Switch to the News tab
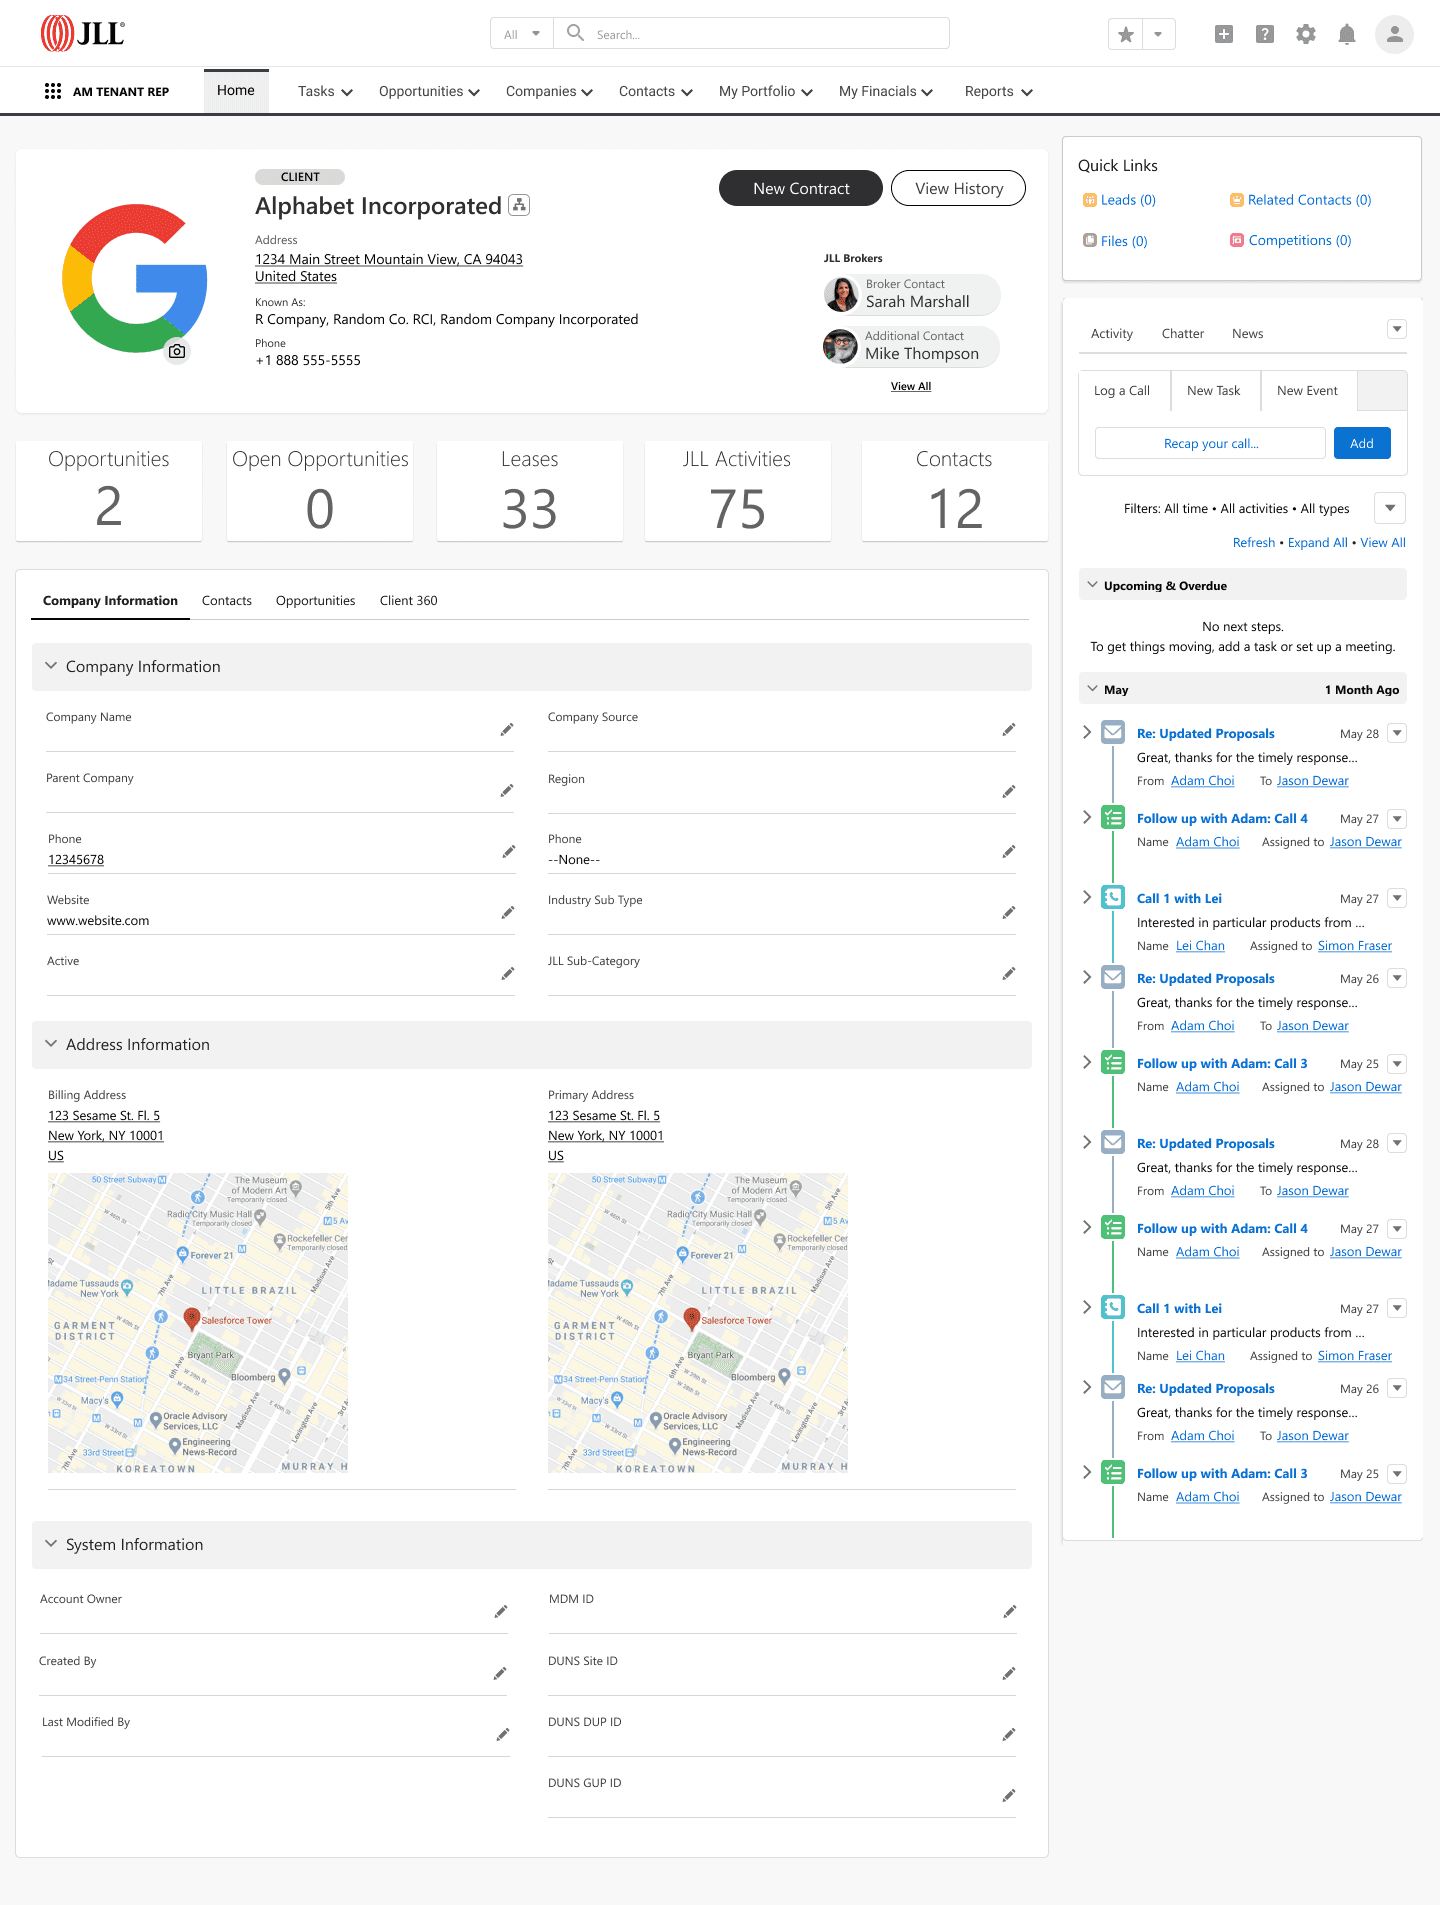The height and width of the screenshot is (1905, 1440). tap(1247, 333)
